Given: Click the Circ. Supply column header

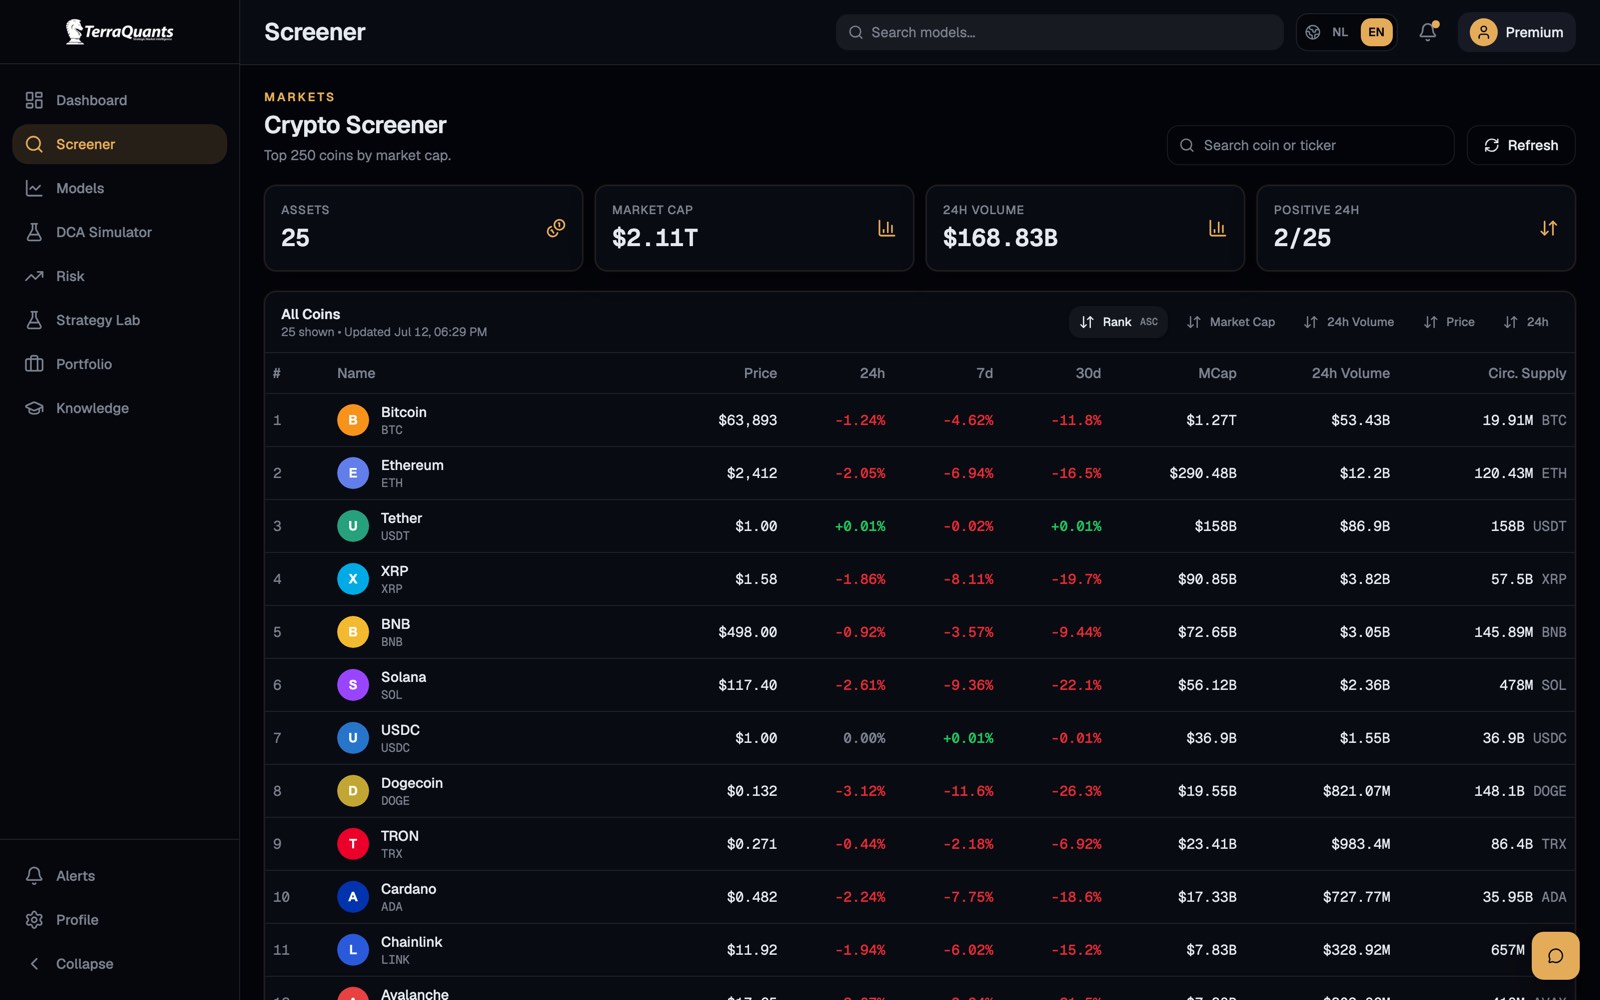Looking at the screenshot, I should tap(1527, 373).
